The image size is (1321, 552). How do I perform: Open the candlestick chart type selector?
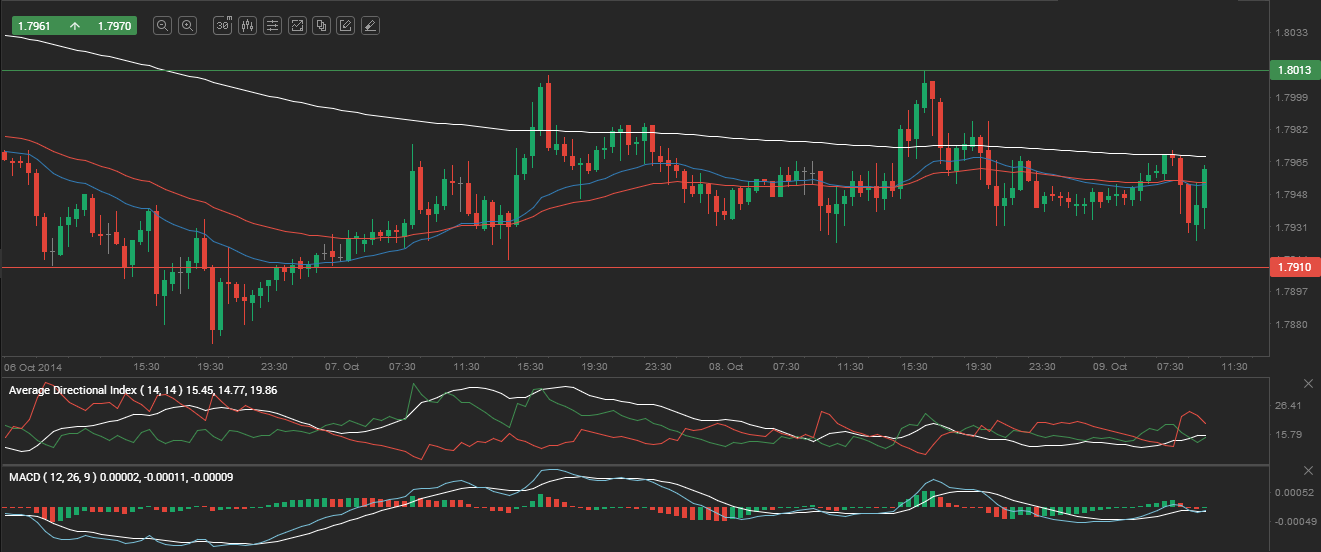tap(247, 26)
